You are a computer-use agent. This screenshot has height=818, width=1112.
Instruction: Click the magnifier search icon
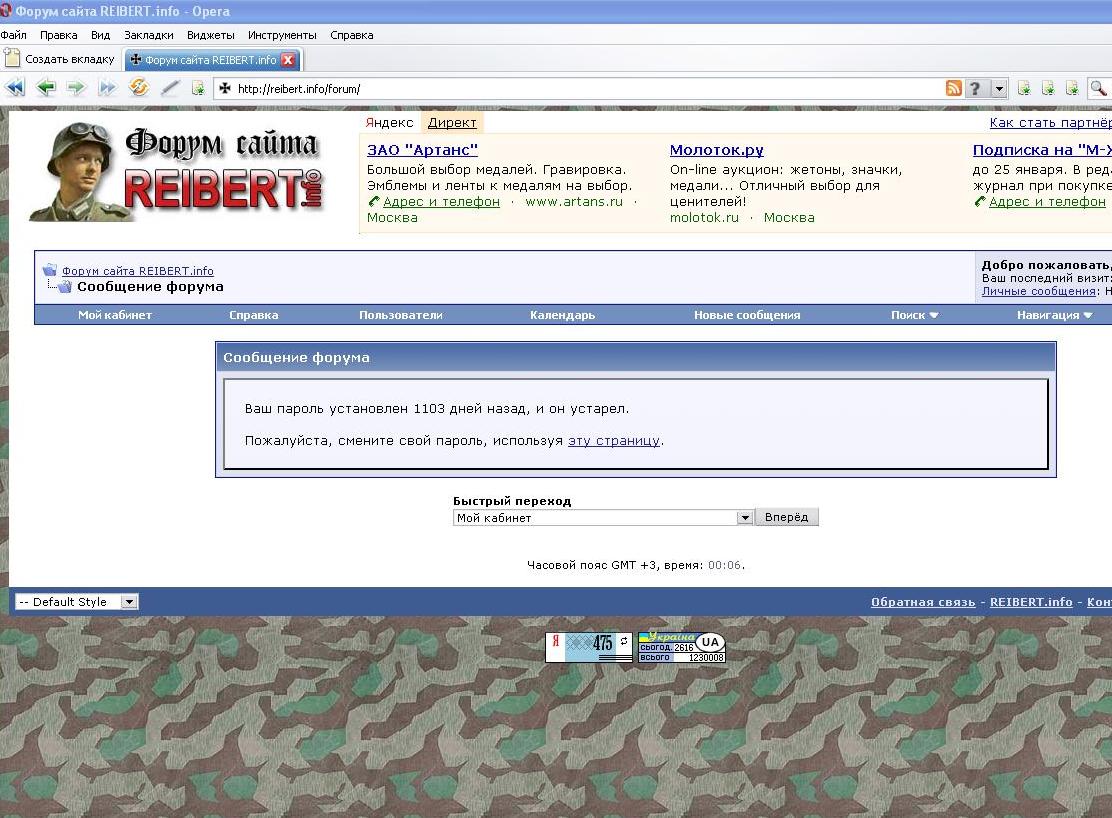(1099, 88)
